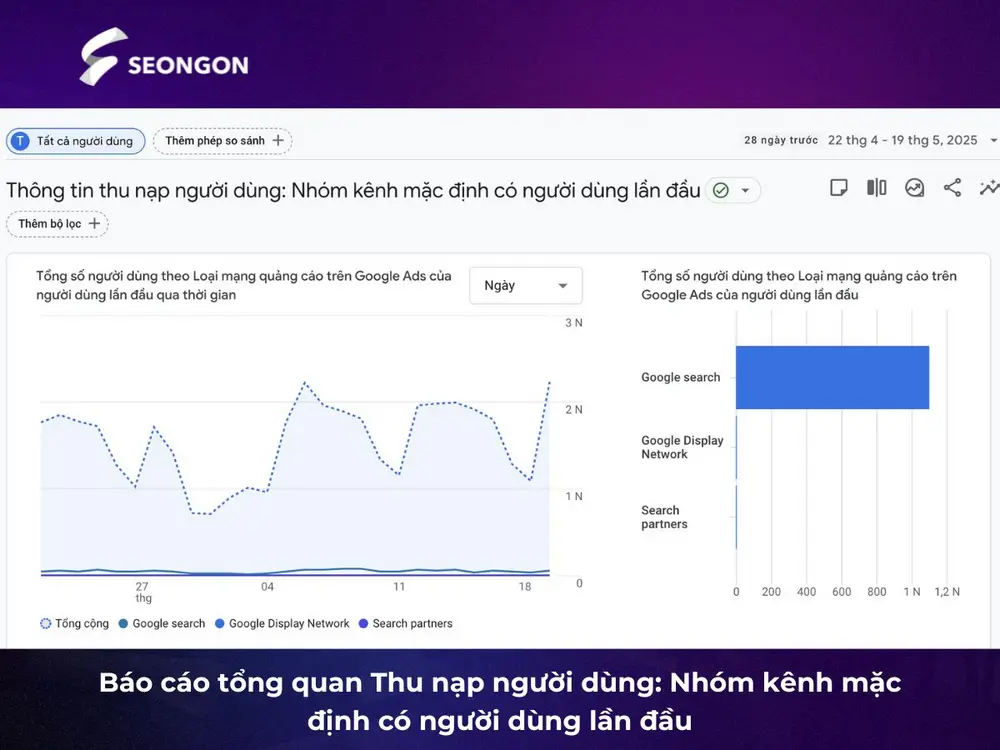Open the sparkline insights icon
This screenshot has width=1000, height=750.
(x=990, y=188)
